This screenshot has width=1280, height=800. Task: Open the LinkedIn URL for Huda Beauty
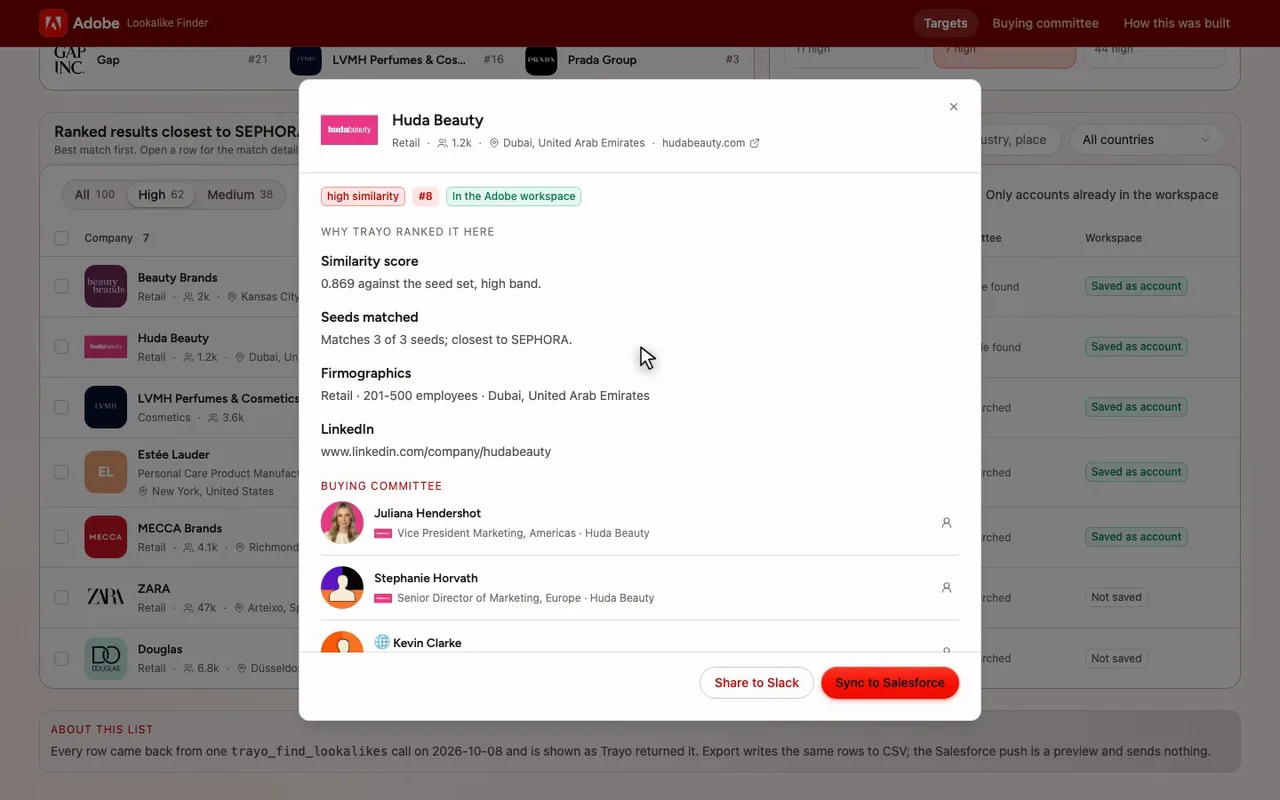tap(436, 451)
